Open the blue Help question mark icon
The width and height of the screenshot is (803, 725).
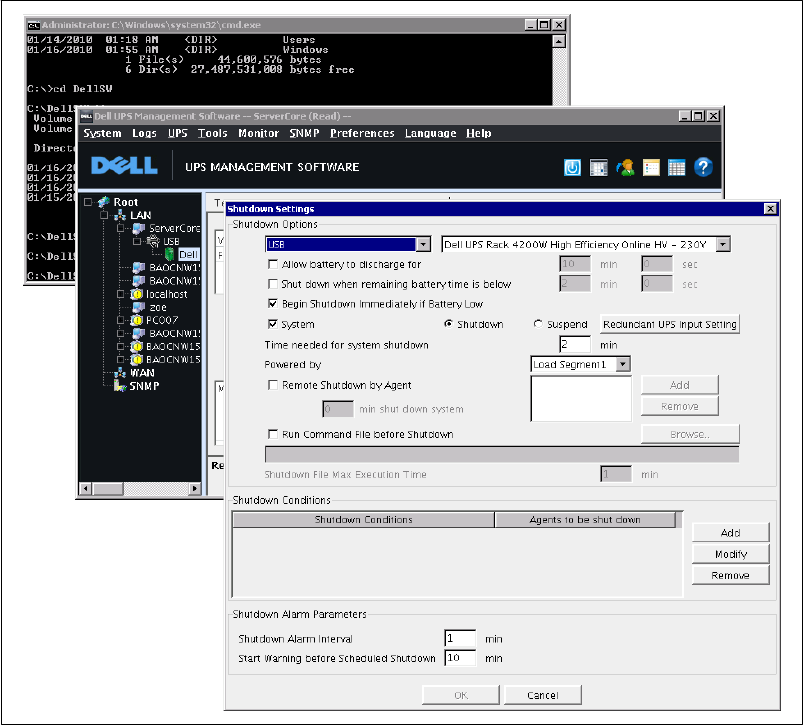703,167
